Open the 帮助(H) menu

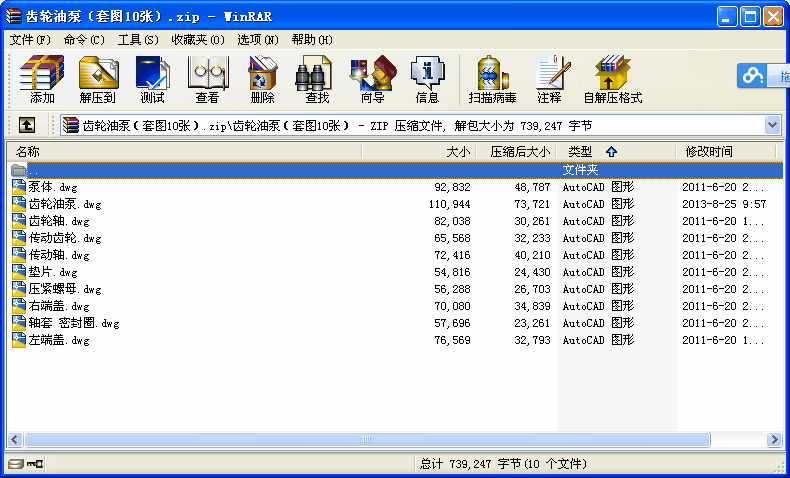(x=312, y=40)
